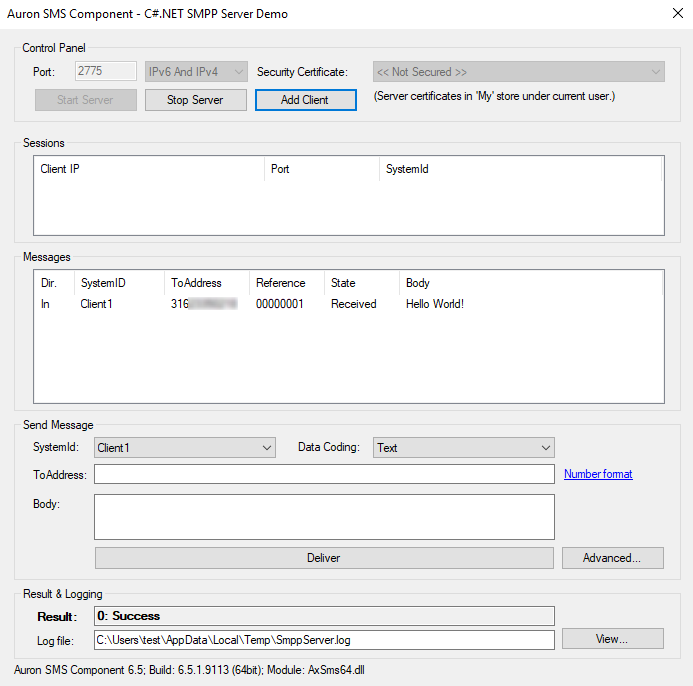Image resolution: width=693 pixels, height=686 pixels.
Task: Click the Stop Server button
Action: point(196,100)
